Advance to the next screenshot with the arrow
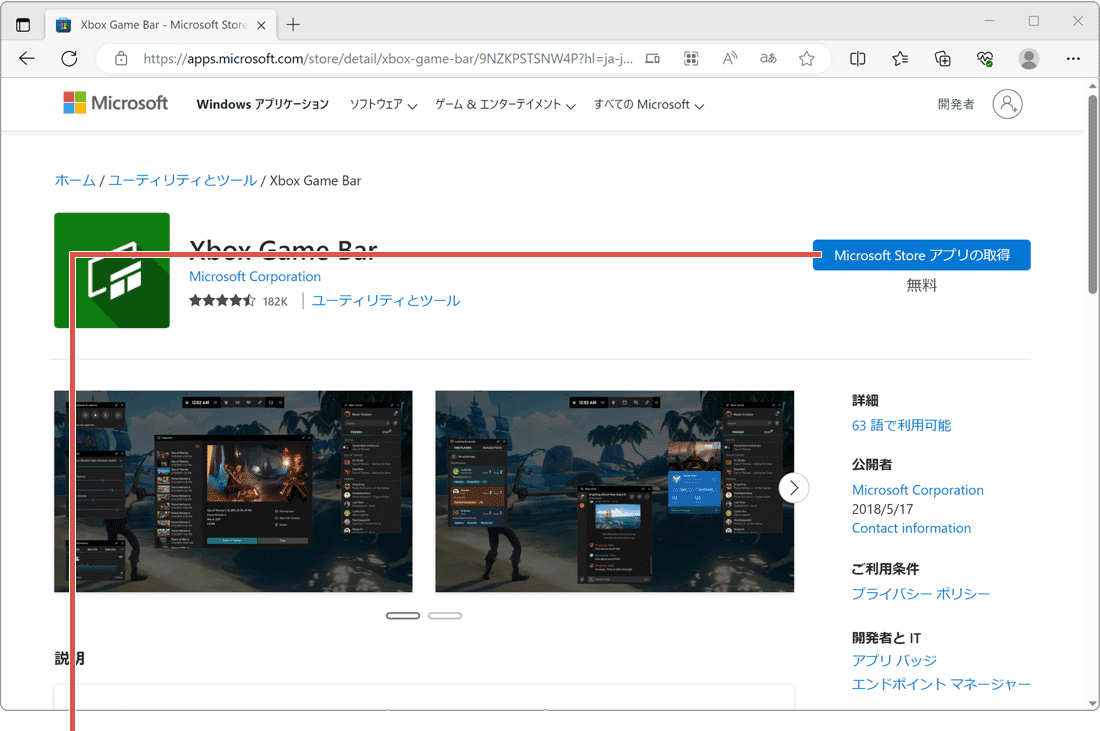The height and width of the screenshot is (731, 1100). pos(793,487)
